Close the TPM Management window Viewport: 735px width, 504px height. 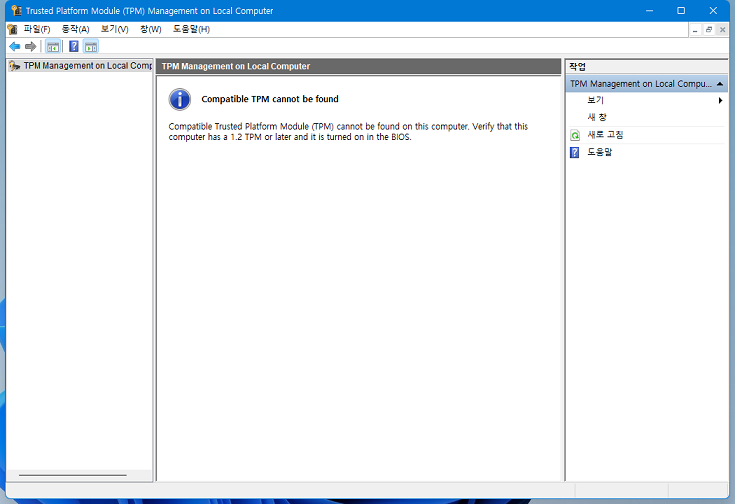point(713,10)
